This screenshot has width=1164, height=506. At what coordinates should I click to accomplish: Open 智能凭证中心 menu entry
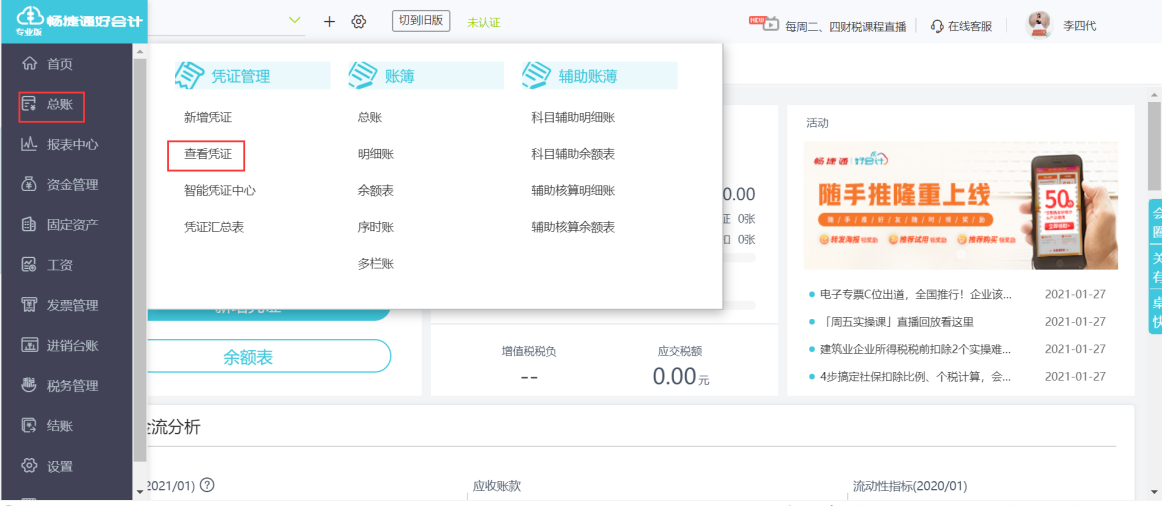click(x=220, y=190)
